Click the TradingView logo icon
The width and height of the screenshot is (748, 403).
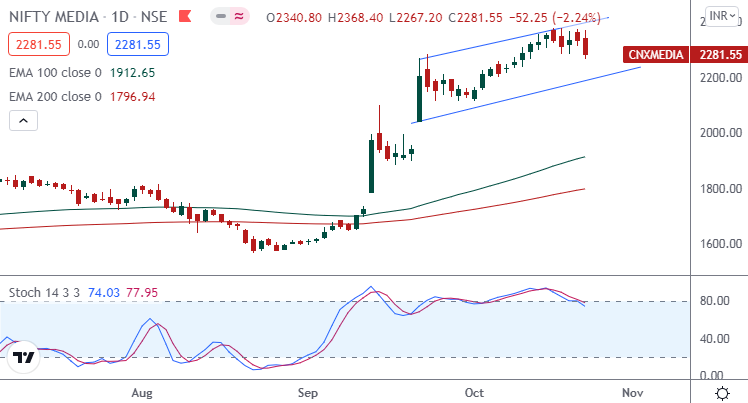tap(24, 357)
